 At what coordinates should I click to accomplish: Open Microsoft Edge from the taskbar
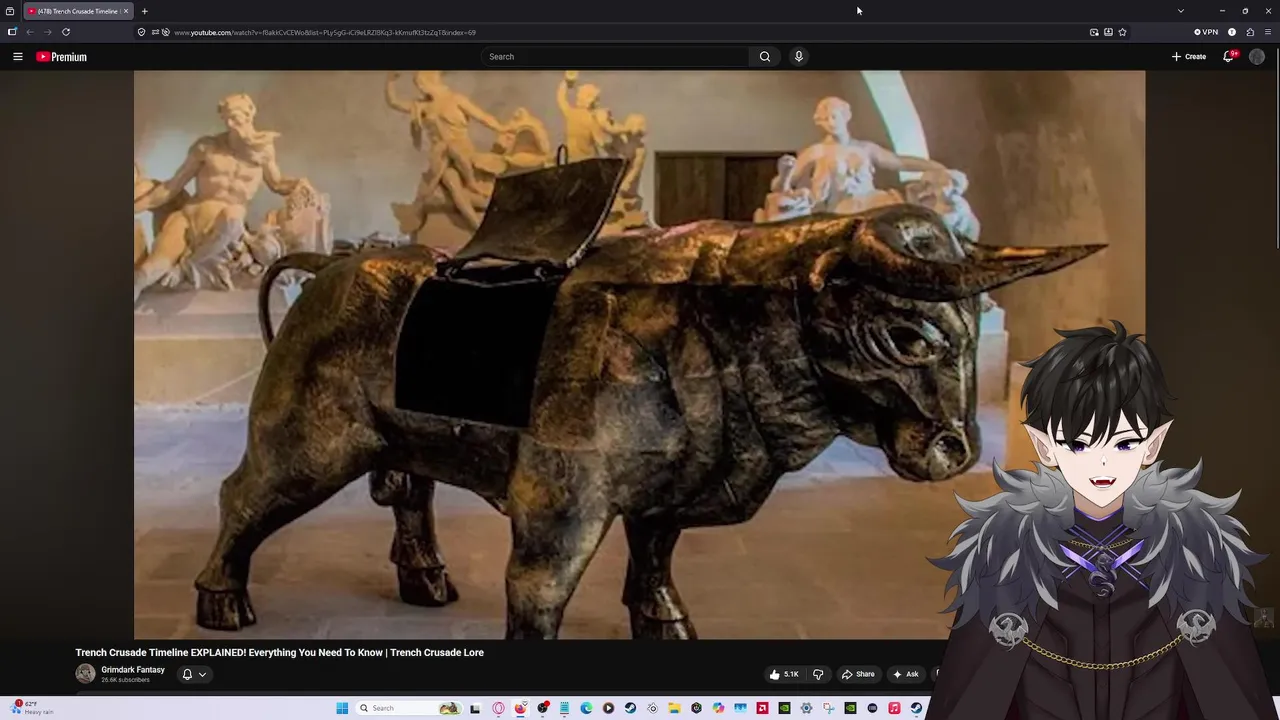[x=586, y=708]
